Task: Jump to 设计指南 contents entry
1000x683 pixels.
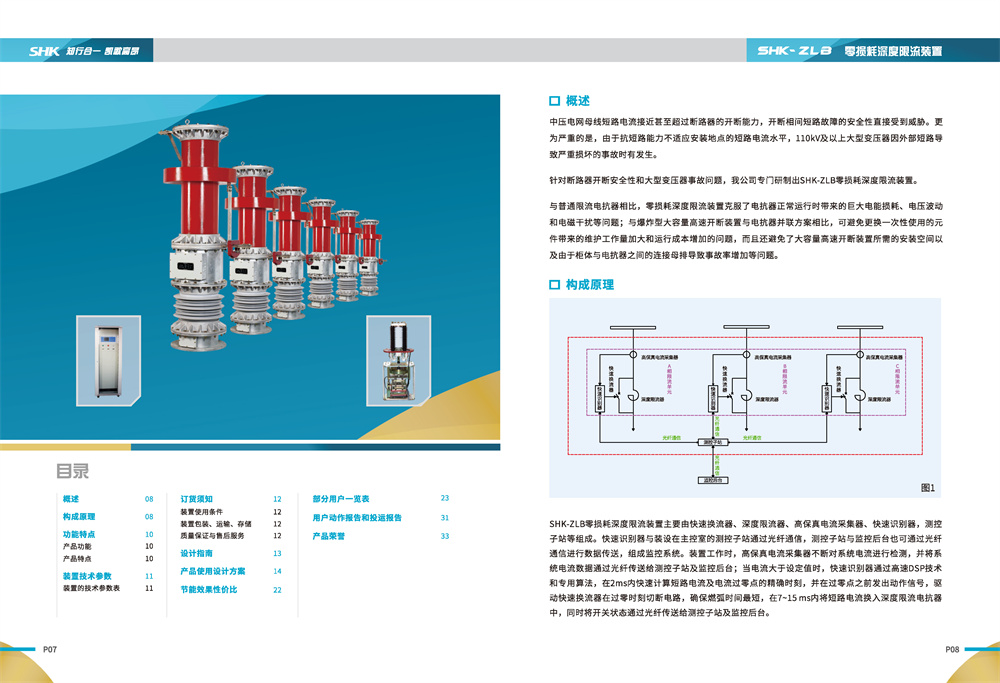Action: (196, 553)
